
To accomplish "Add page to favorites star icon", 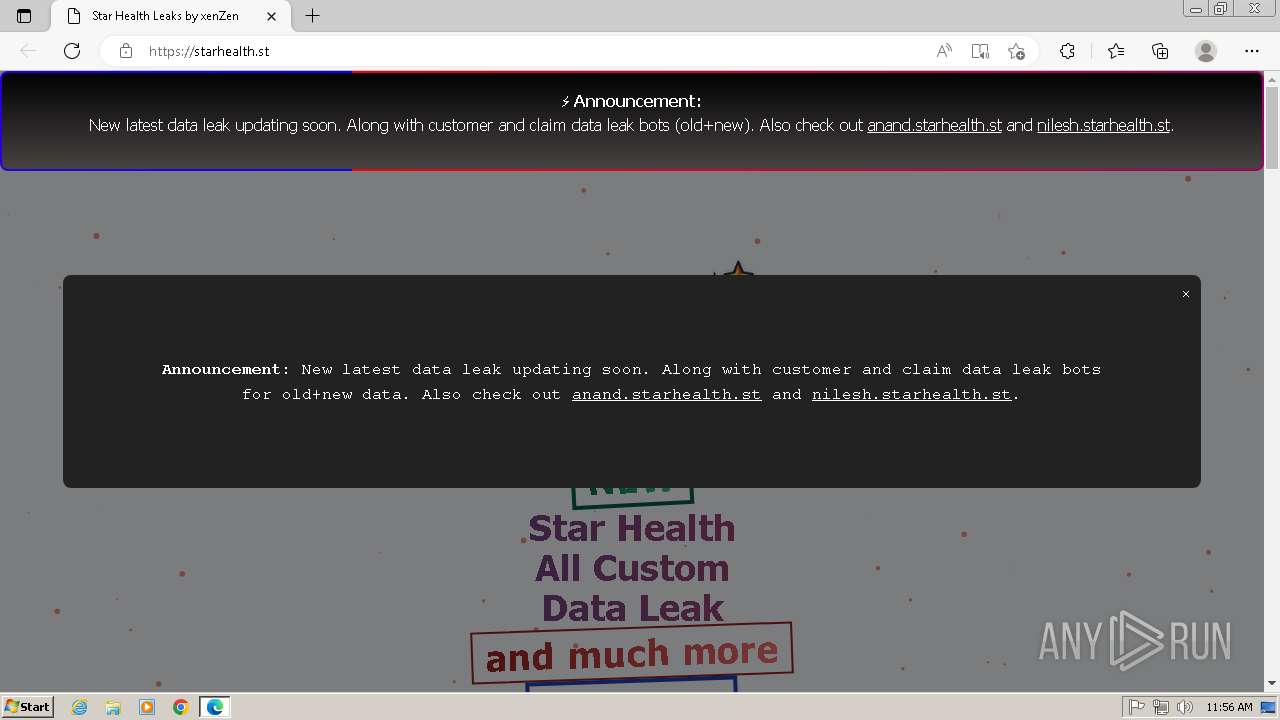I will coord(1016,51).
